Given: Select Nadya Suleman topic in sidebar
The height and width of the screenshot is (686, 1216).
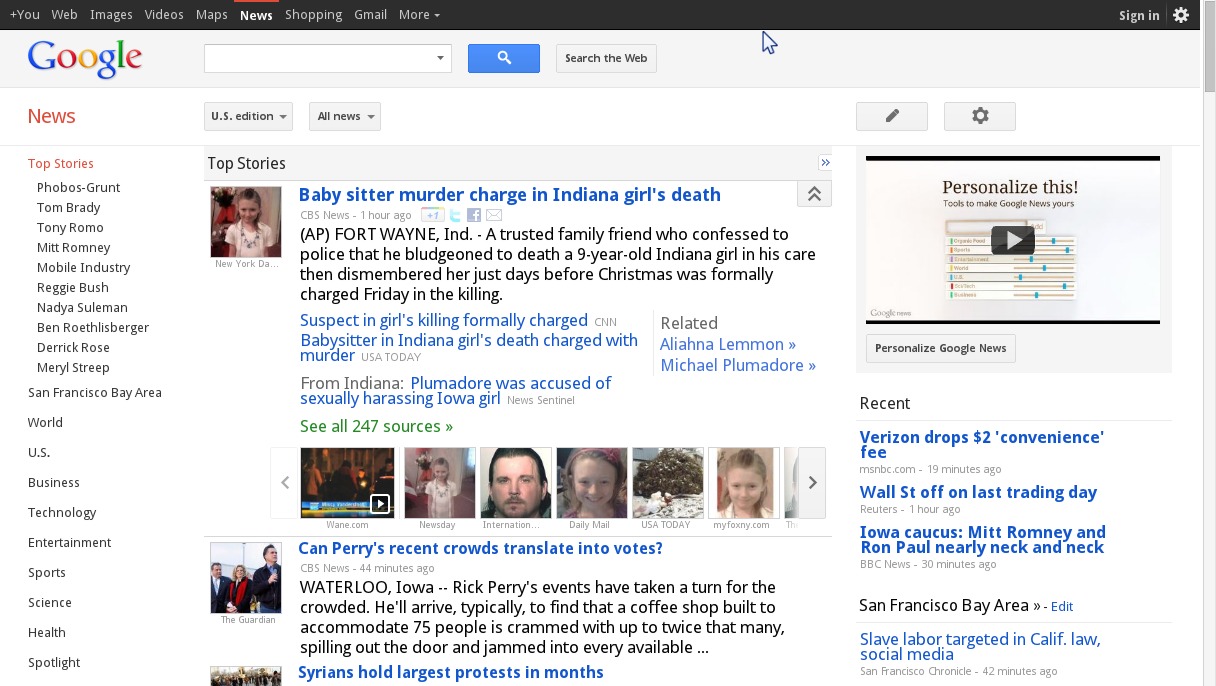Looking at the screenshot, I should 82,308.
